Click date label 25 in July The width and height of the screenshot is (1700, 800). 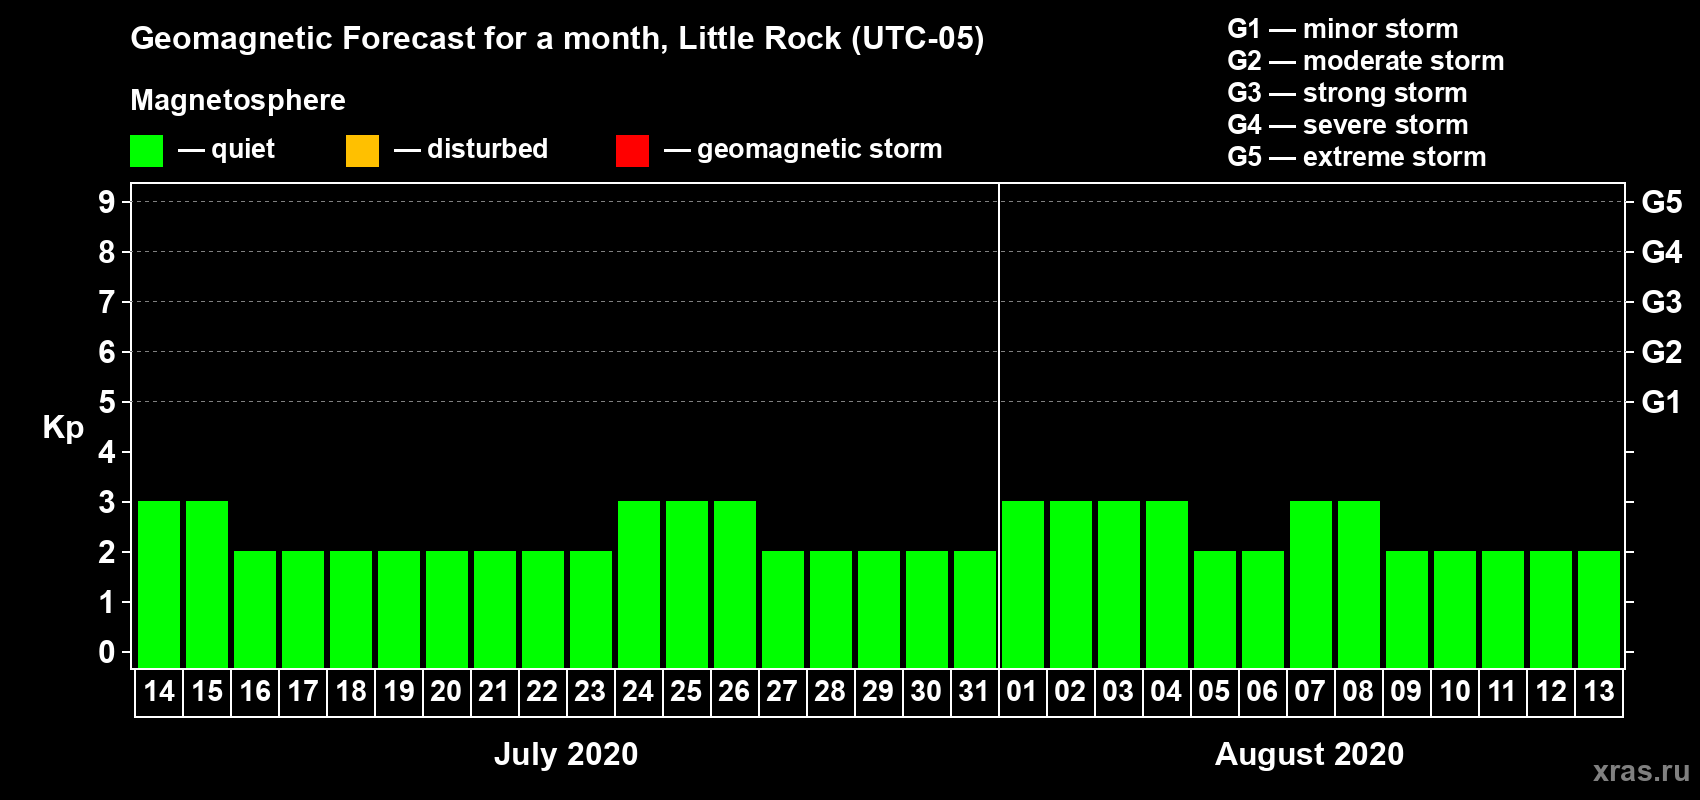coord(686,692)
